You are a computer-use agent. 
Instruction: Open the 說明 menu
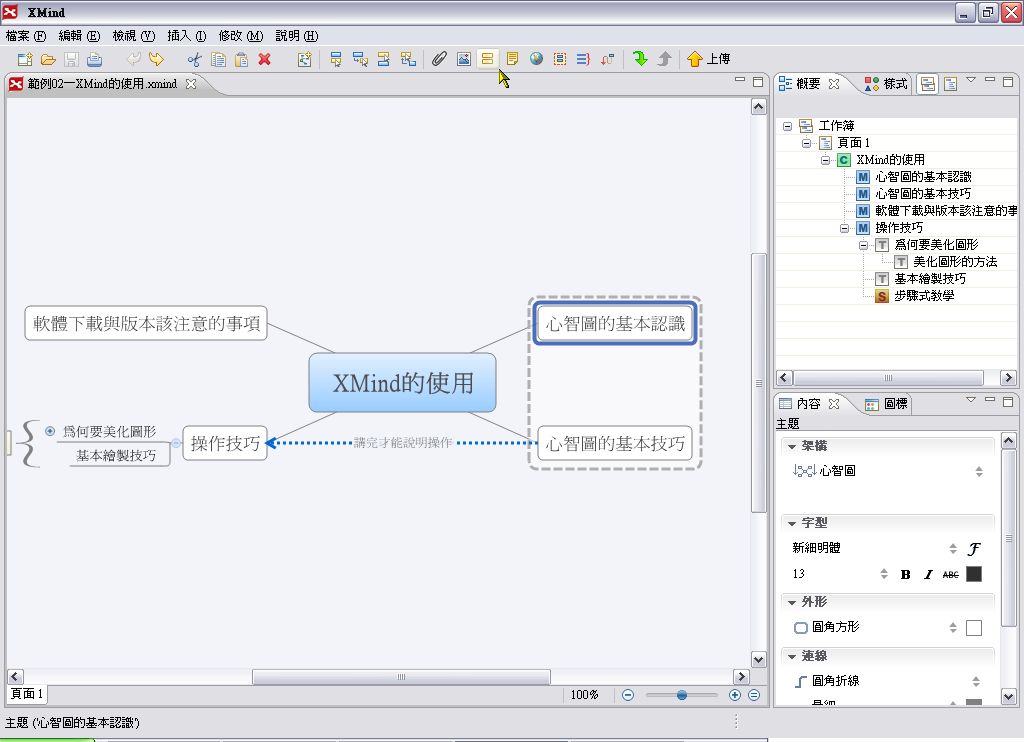pos(296,36)
